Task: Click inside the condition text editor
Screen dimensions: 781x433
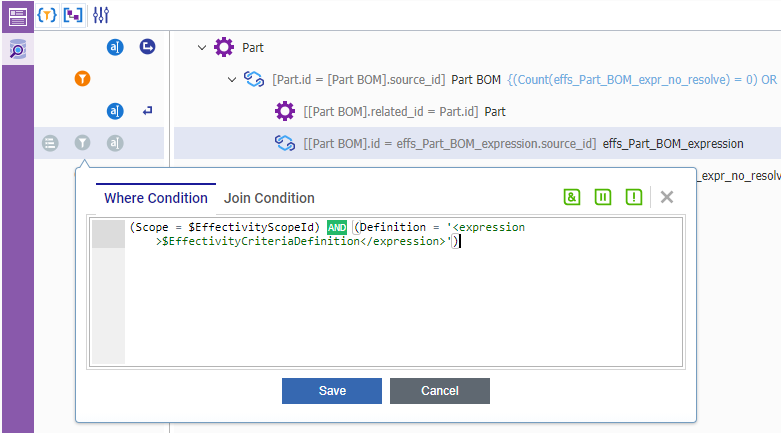Action: [x=386, y=292]
